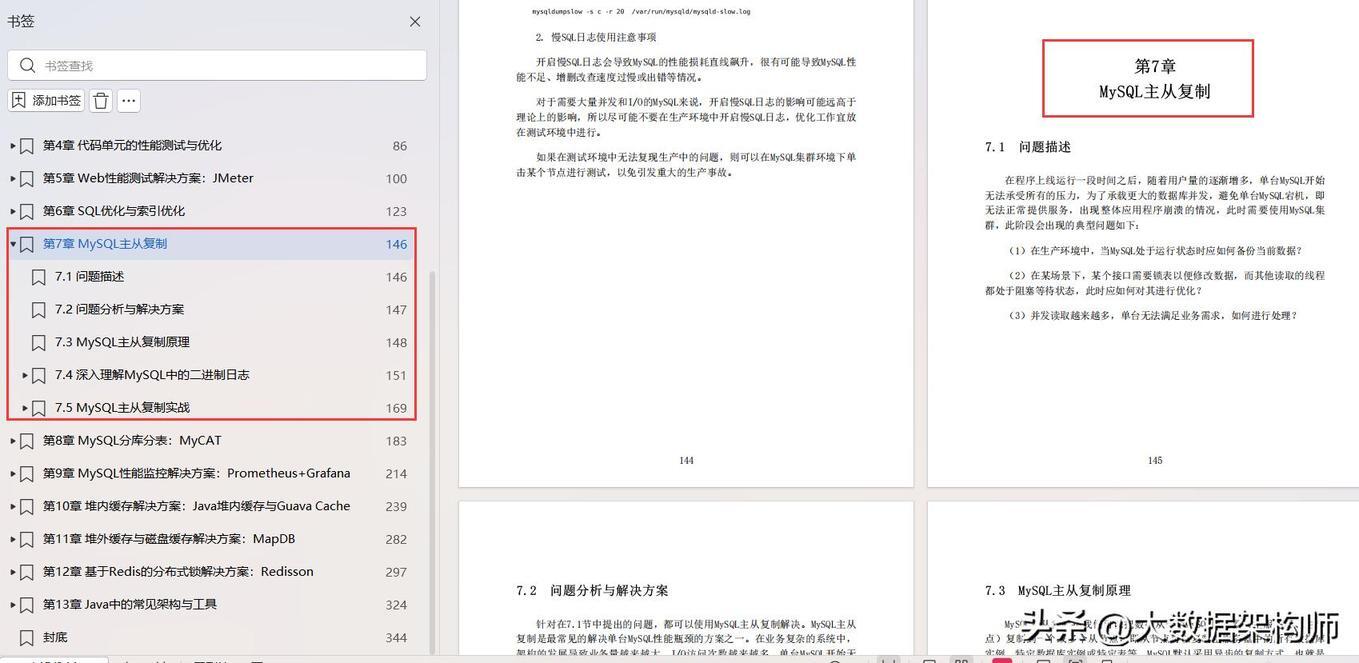The height and width of the screenshot is (663, 1359).
Task: Click bookmark icon beside 第13章
Action: point(27,605)
